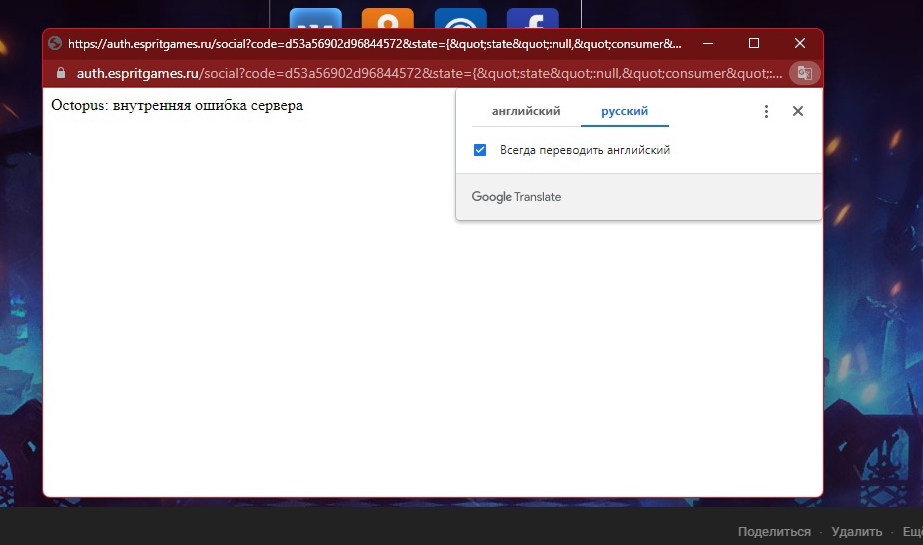The image size is (923, 545).
Task: Click the Mail.ru @ login icon
Action: [460, 19]
